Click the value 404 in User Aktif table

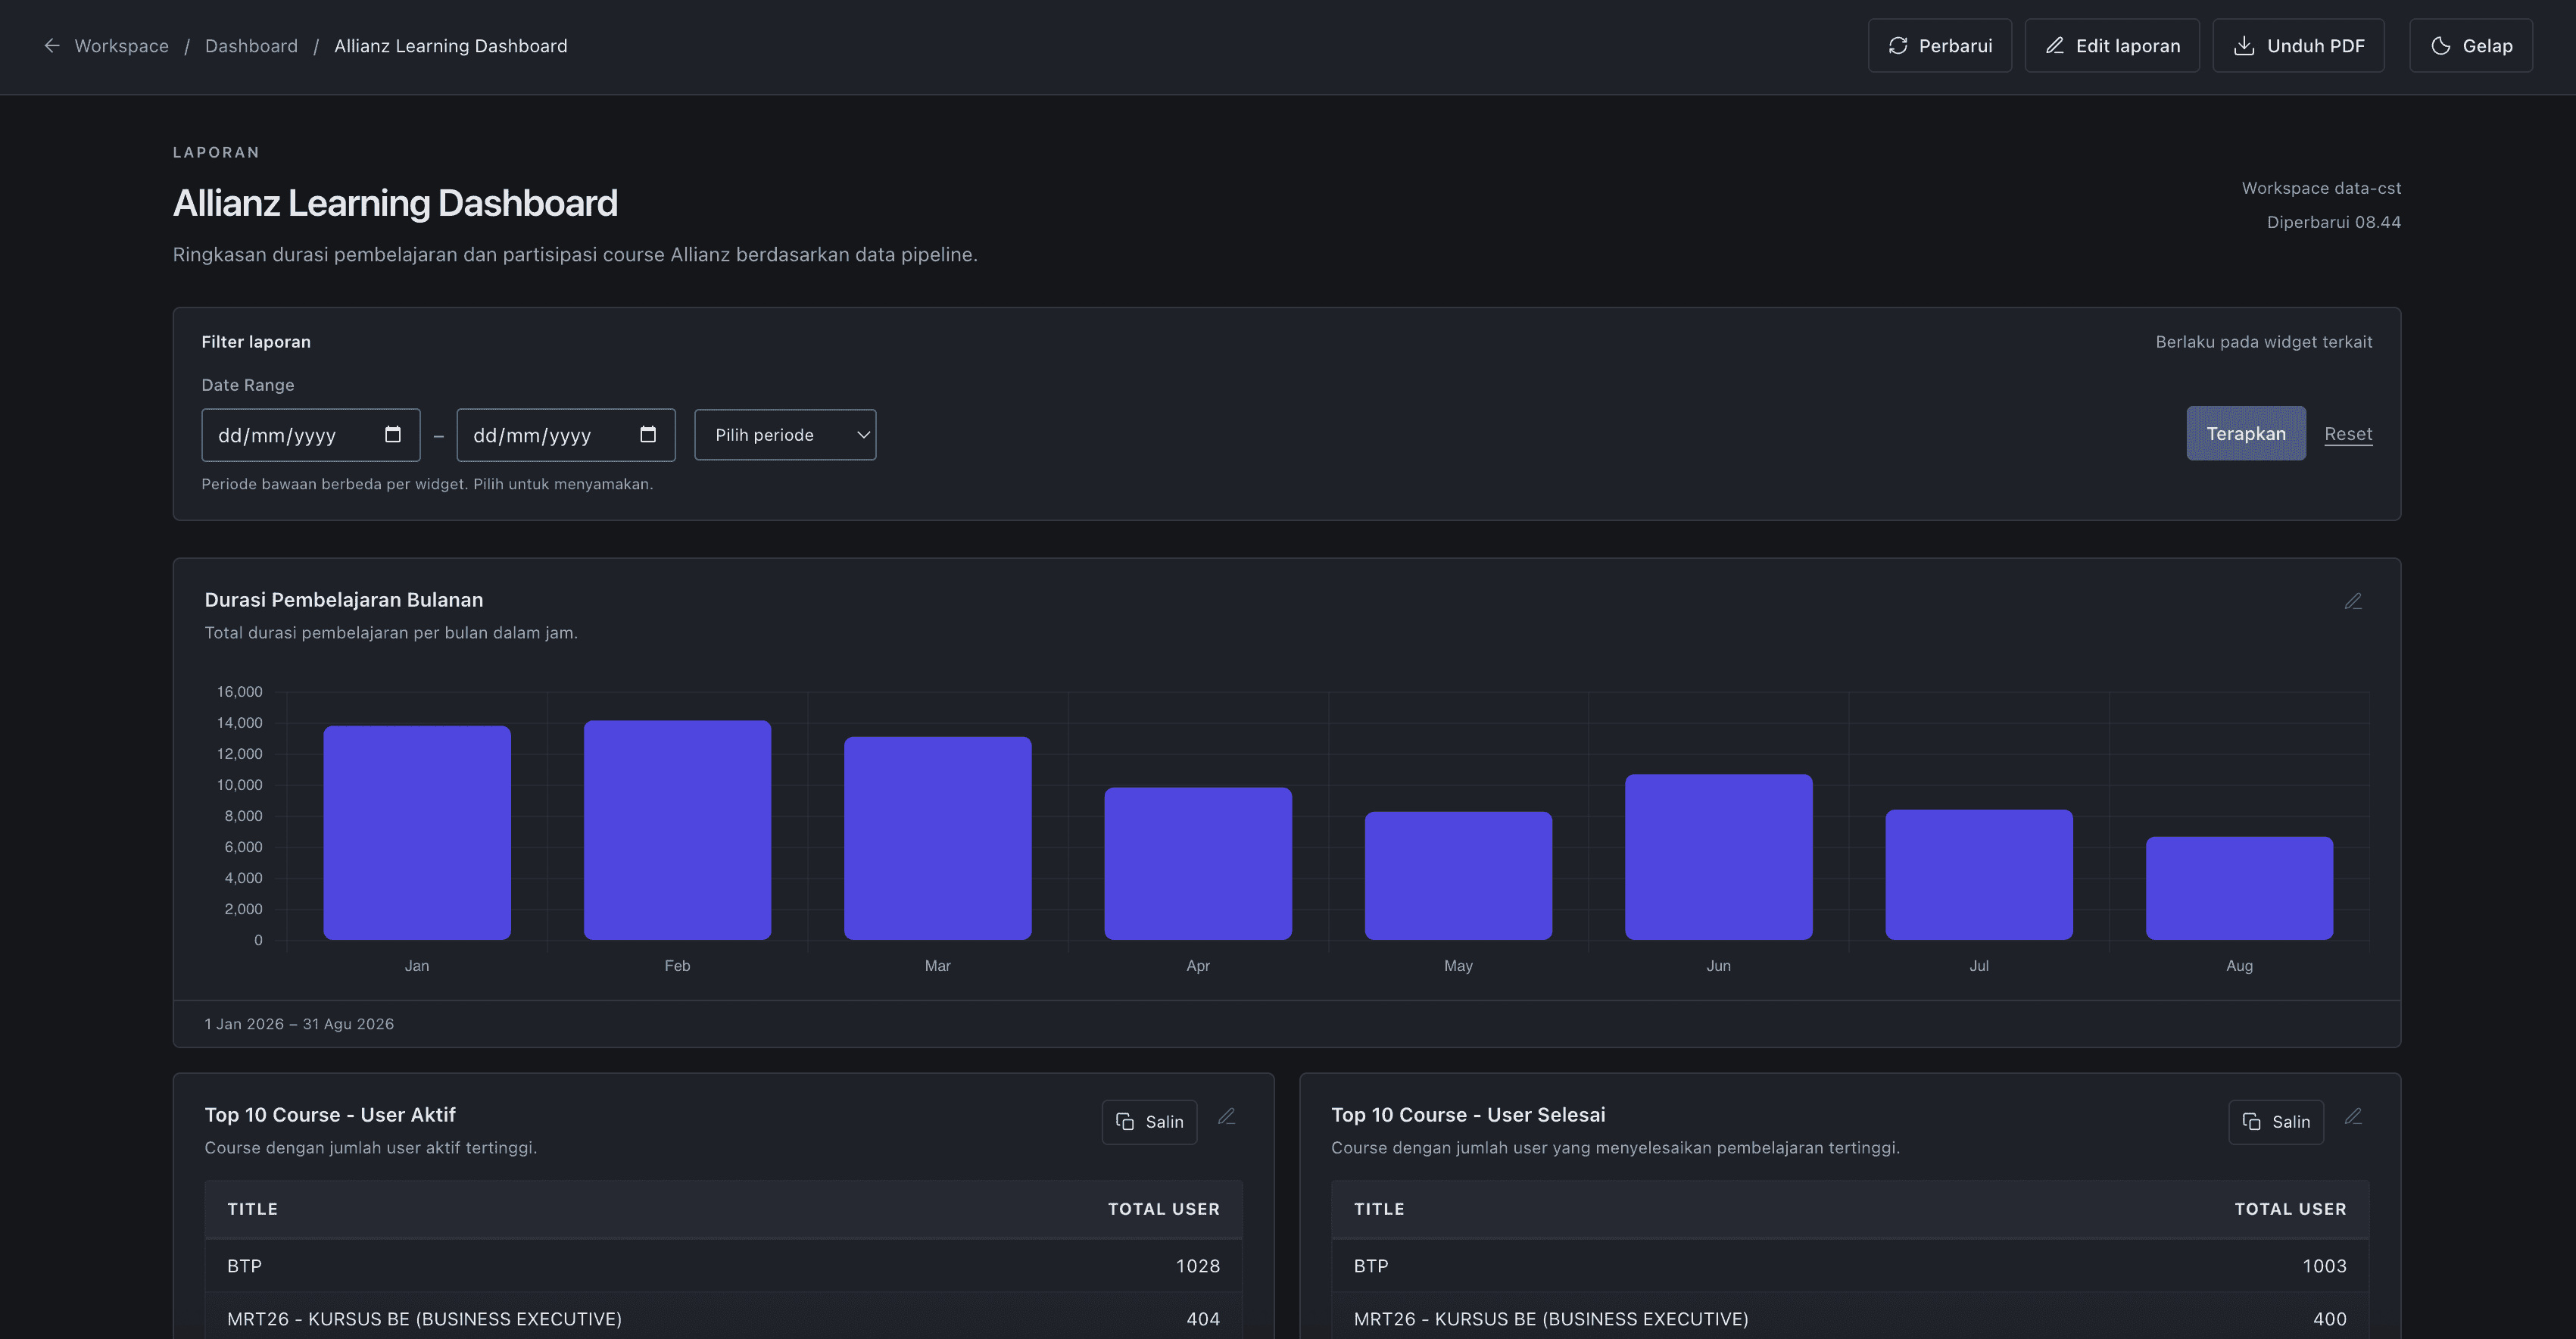1203,1319
